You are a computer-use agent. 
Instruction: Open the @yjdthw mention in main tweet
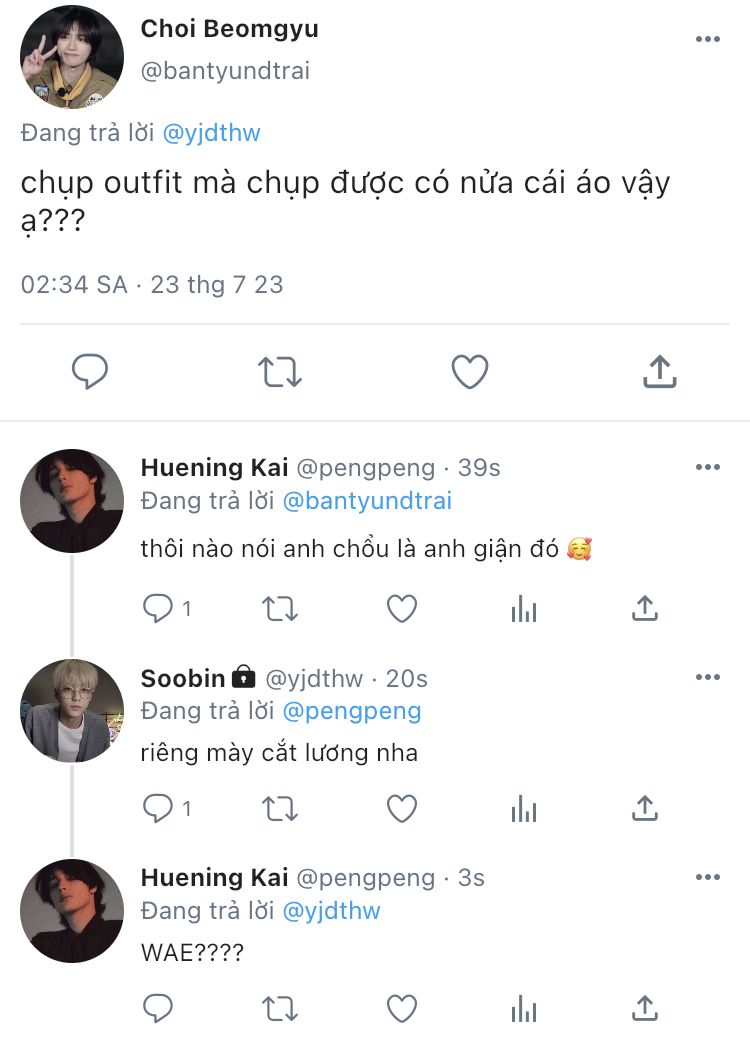[x=210, y=133]
